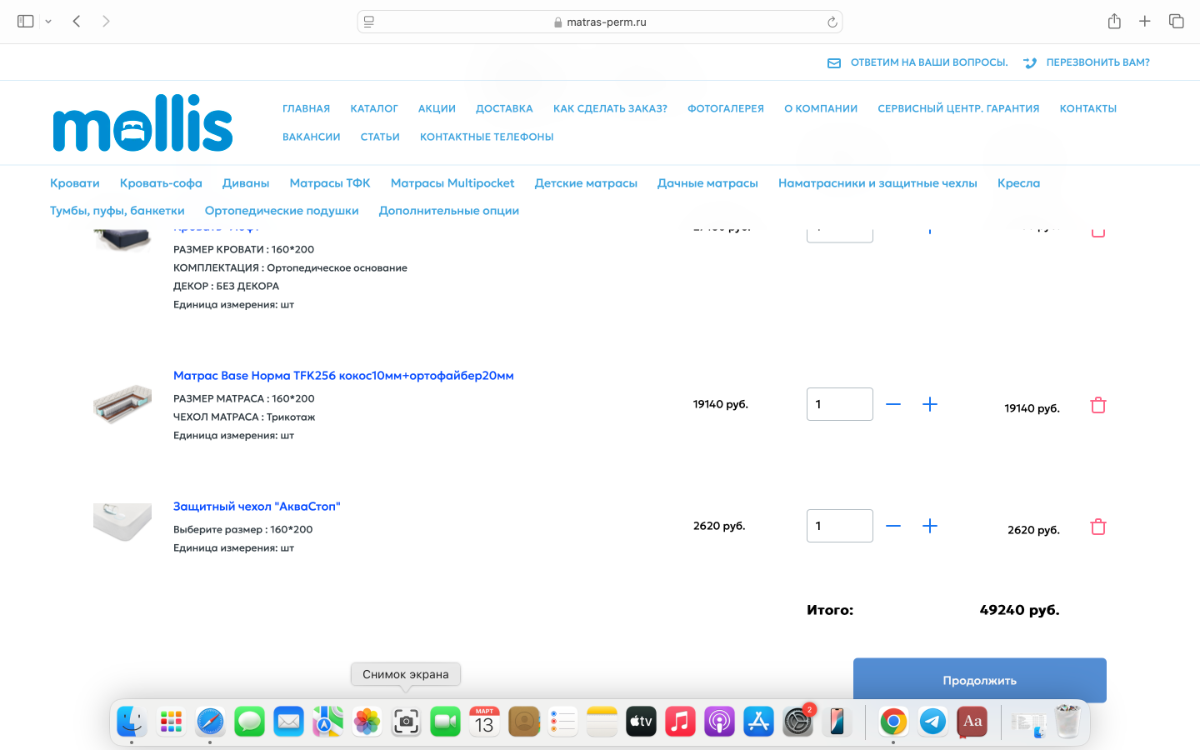Delete the AquaStop protective cover from cart
Image resolution: width=1200 pixels, height=750 pixels.
(x=1098, y=527)
